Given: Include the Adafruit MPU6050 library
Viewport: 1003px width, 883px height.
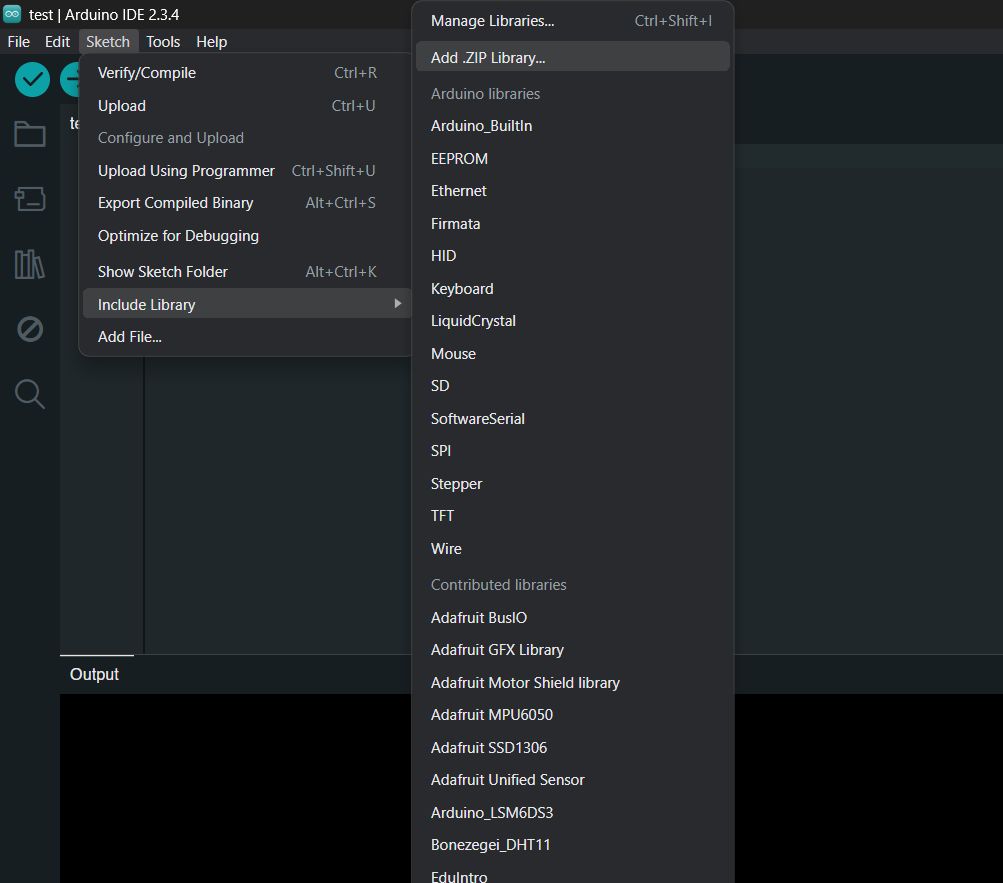Looking at the screenshot, I should point(573,715).
